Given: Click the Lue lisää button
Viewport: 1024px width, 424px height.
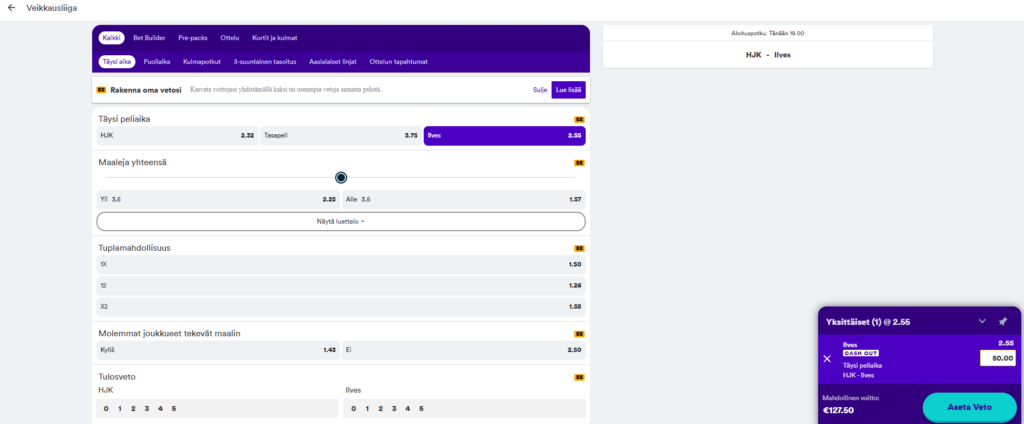Looking at the screenshot, I should point(568,90).
